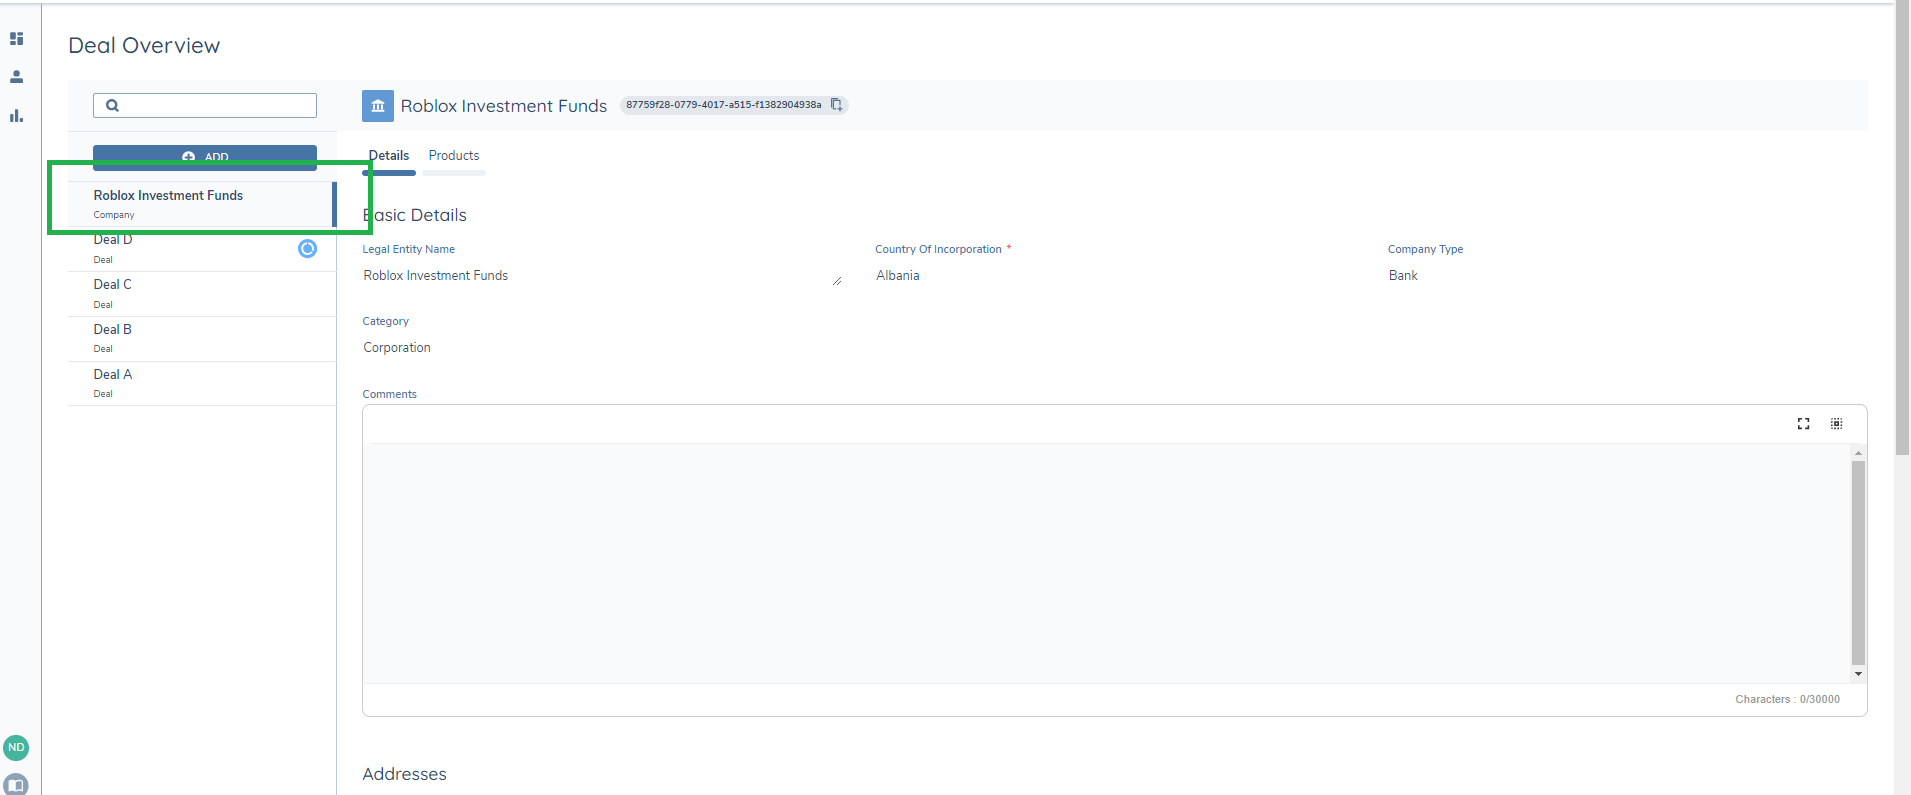Image resolution: width=1911 pixels, height=795 pixels.
Task: Select the Details tab
Action: (x=389, y=156)
